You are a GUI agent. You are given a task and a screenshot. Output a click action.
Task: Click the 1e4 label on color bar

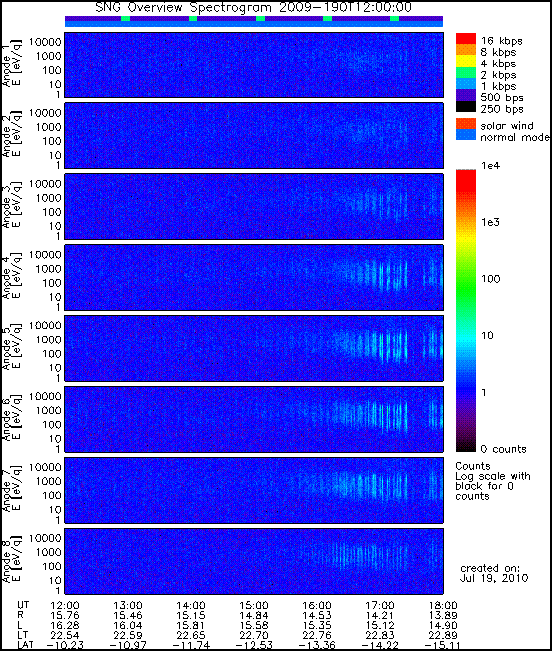click(490, 166)
